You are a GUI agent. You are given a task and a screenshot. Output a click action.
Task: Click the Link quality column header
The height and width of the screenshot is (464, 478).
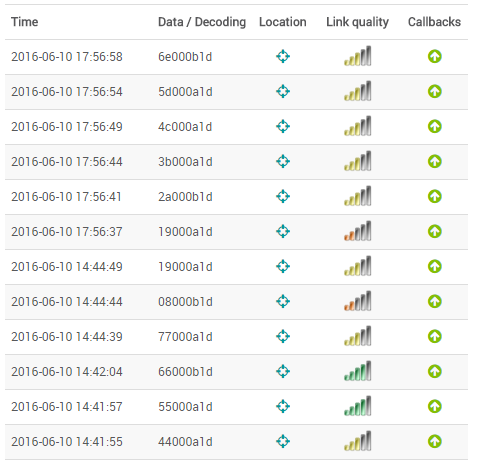pos(357,22)
